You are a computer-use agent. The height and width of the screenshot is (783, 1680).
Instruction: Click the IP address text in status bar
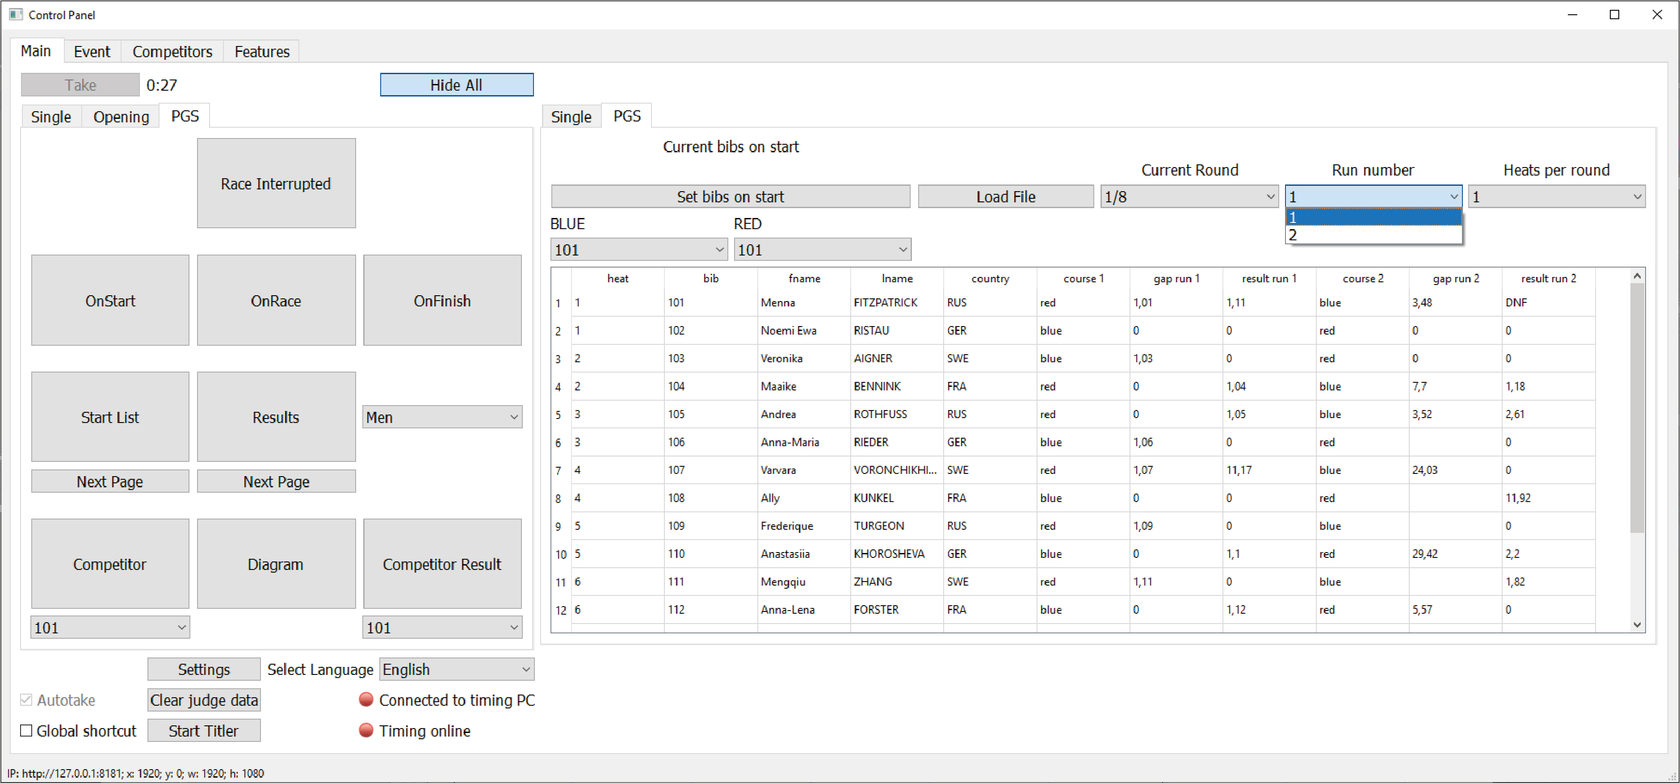[136, 773]
